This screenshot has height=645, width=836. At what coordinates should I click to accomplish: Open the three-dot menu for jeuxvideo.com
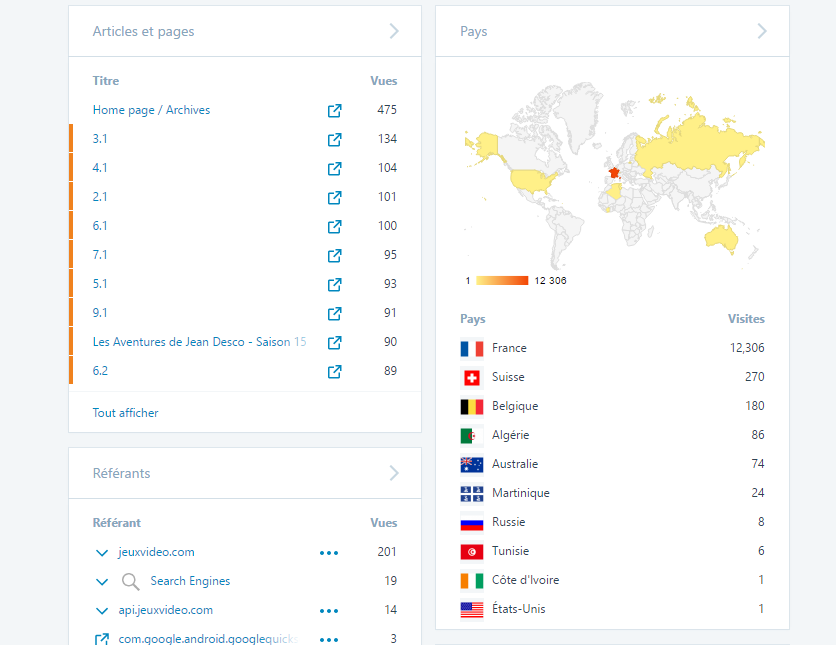click(x=329, y=553)
